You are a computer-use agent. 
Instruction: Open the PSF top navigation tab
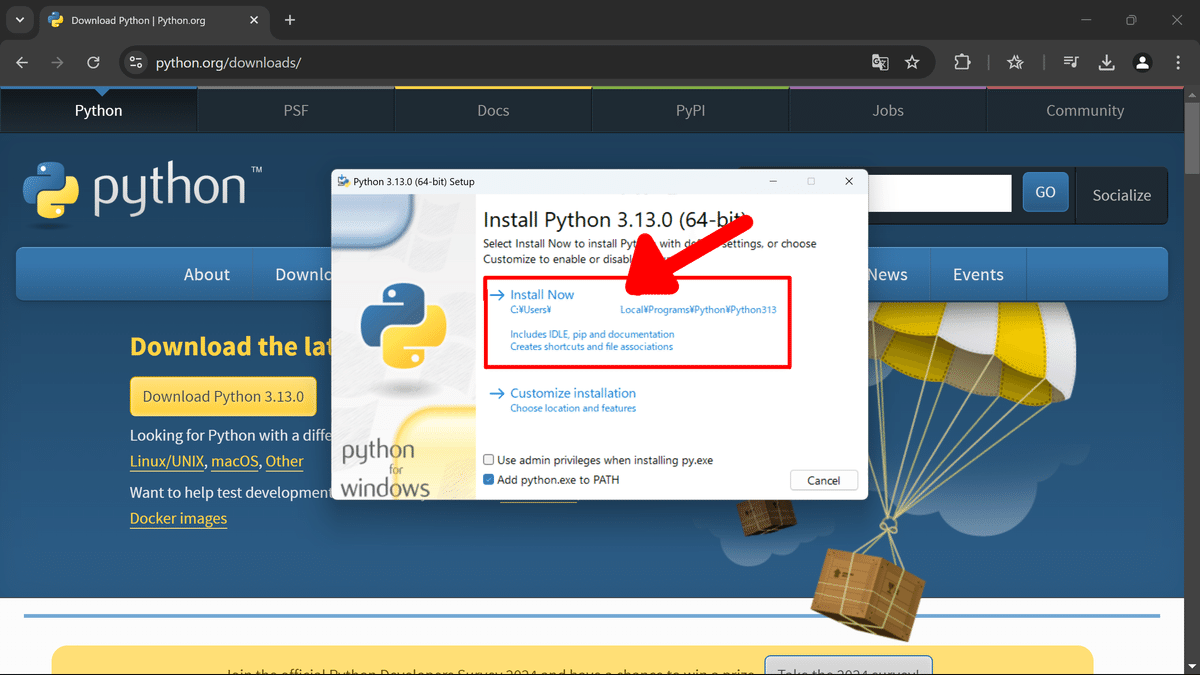point(296,110)
